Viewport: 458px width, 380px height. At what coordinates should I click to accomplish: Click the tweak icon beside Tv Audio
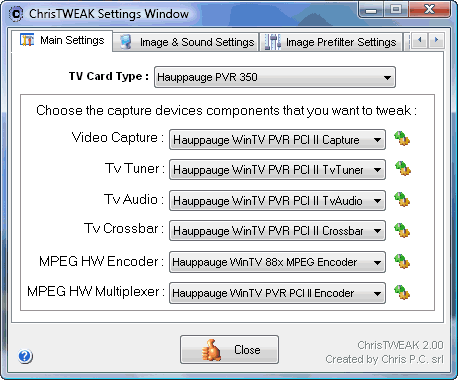tap(402, 199)
